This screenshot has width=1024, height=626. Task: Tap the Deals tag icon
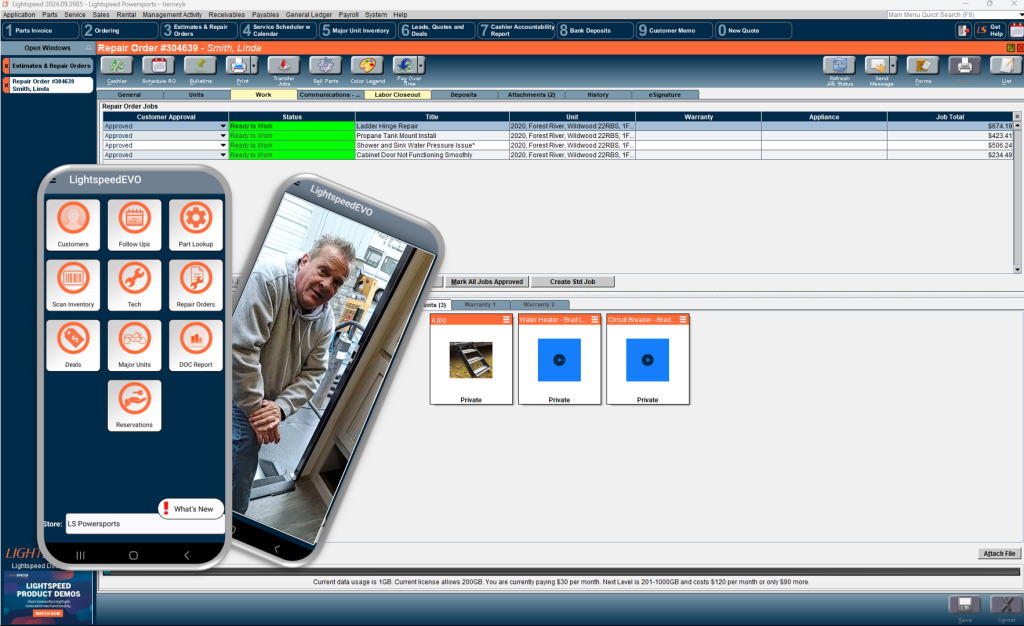[x=73, y=345]
